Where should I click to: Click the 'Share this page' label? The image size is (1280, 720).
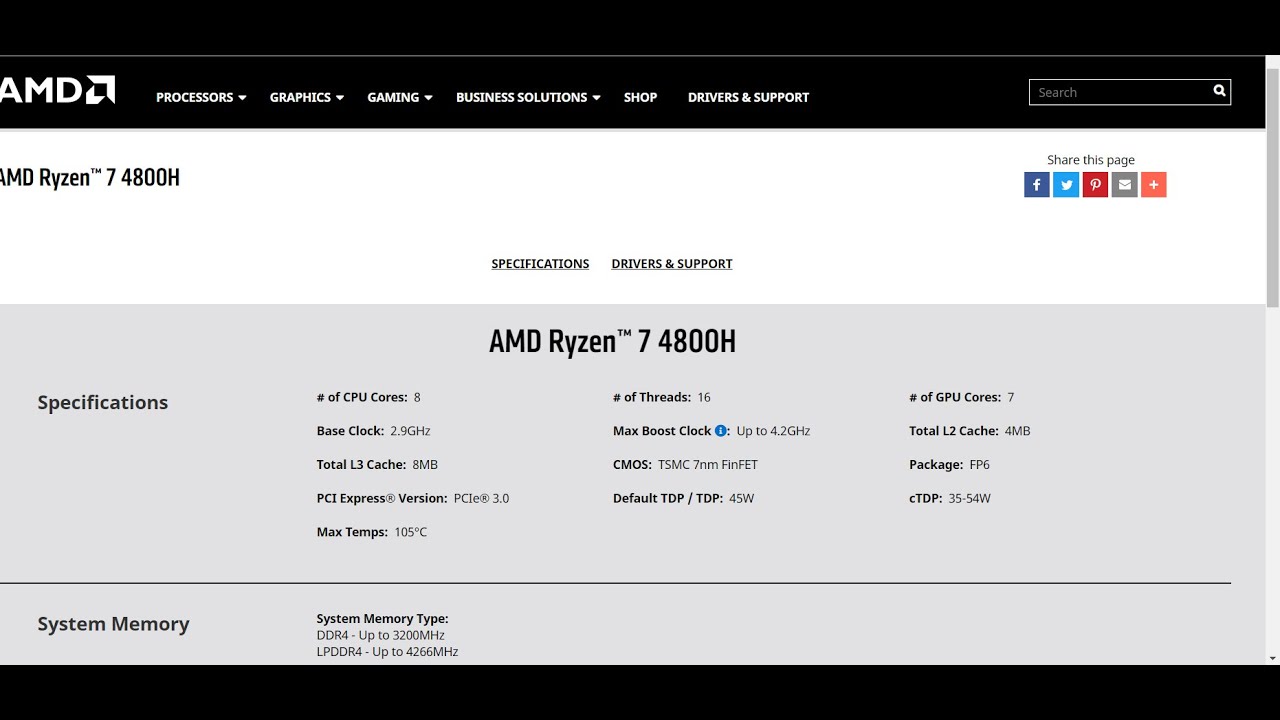[1091, 160]
